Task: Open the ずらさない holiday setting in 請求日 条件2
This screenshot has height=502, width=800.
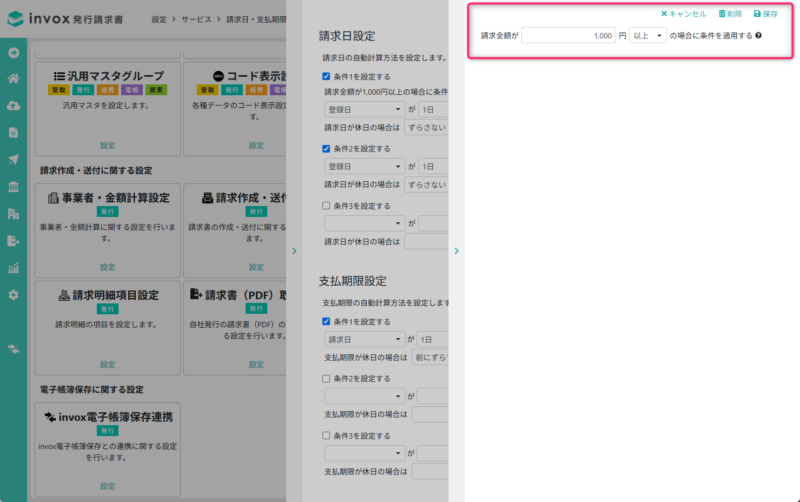Action: 426,185
